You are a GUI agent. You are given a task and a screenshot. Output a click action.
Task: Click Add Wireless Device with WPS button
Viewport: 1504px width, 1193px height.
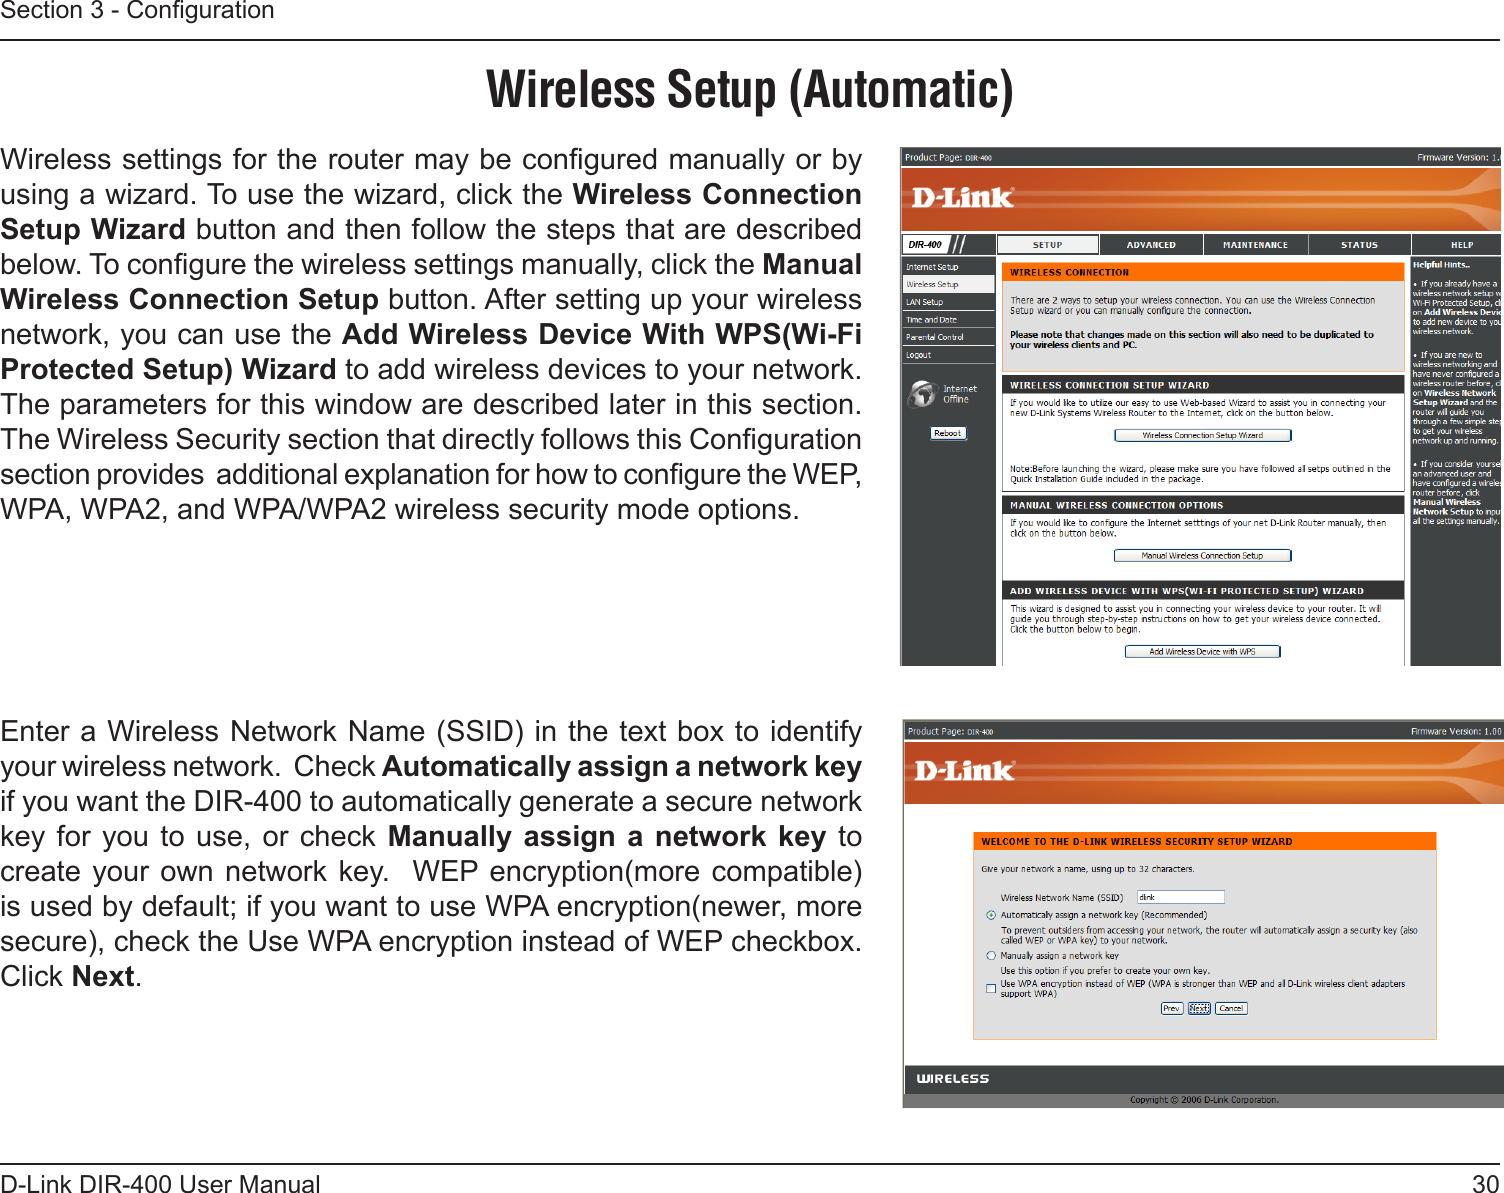coord(1202,651)
